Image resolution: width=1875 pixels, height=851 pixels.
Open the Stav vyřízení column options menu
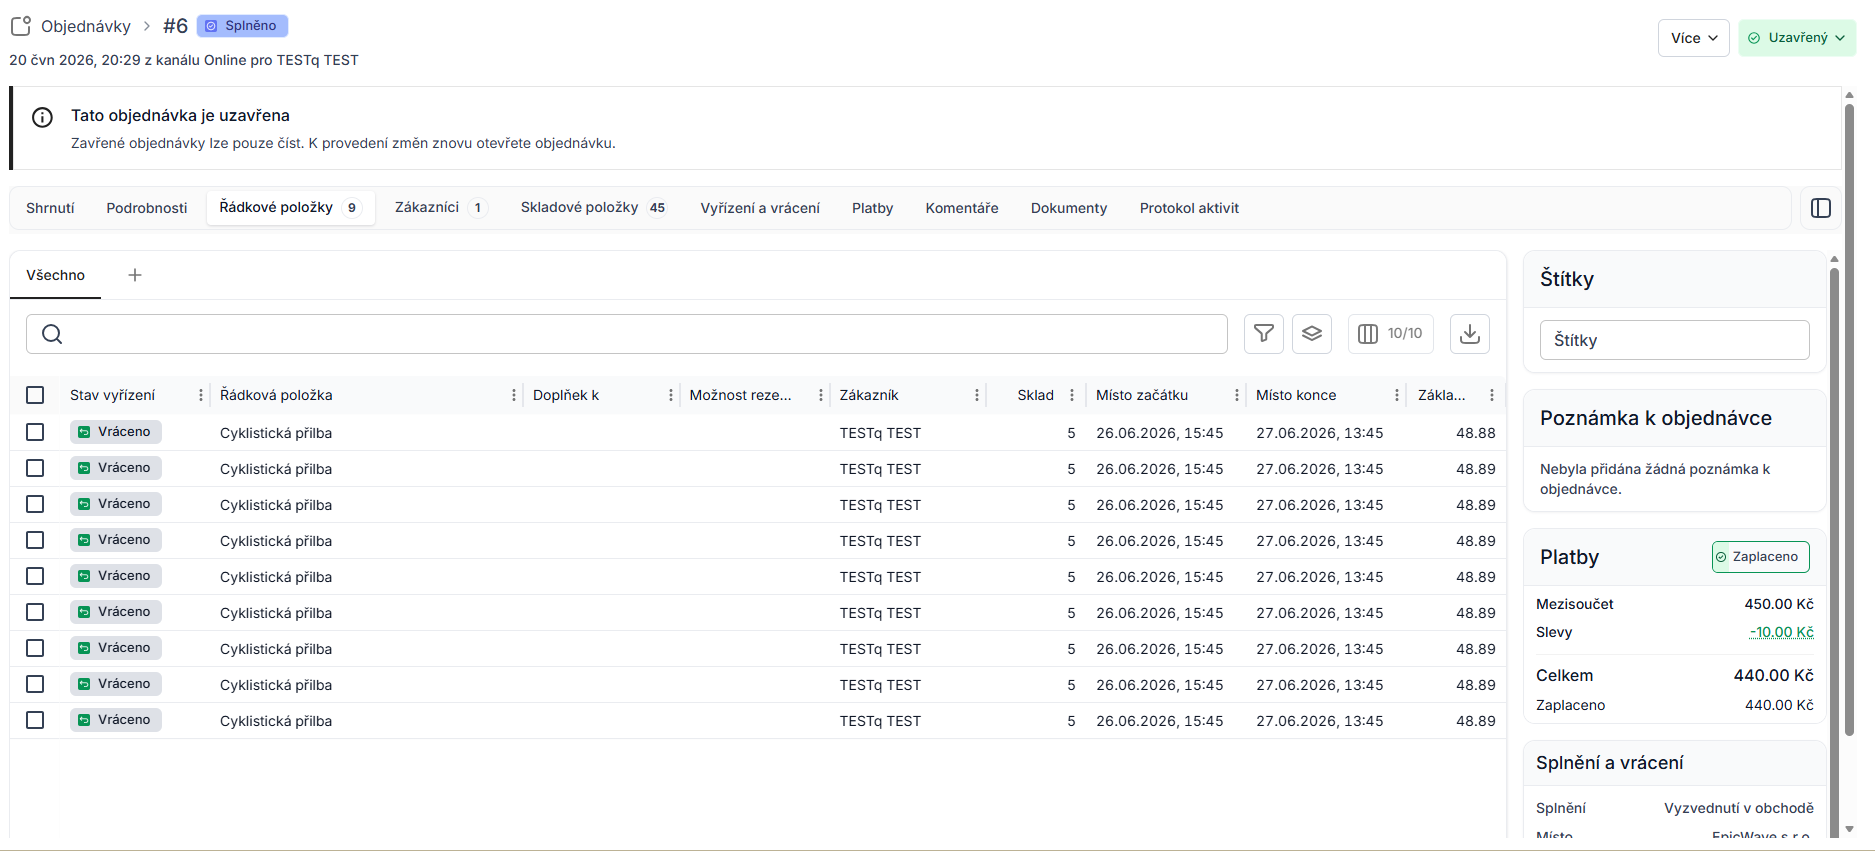(x=200, y=395)
